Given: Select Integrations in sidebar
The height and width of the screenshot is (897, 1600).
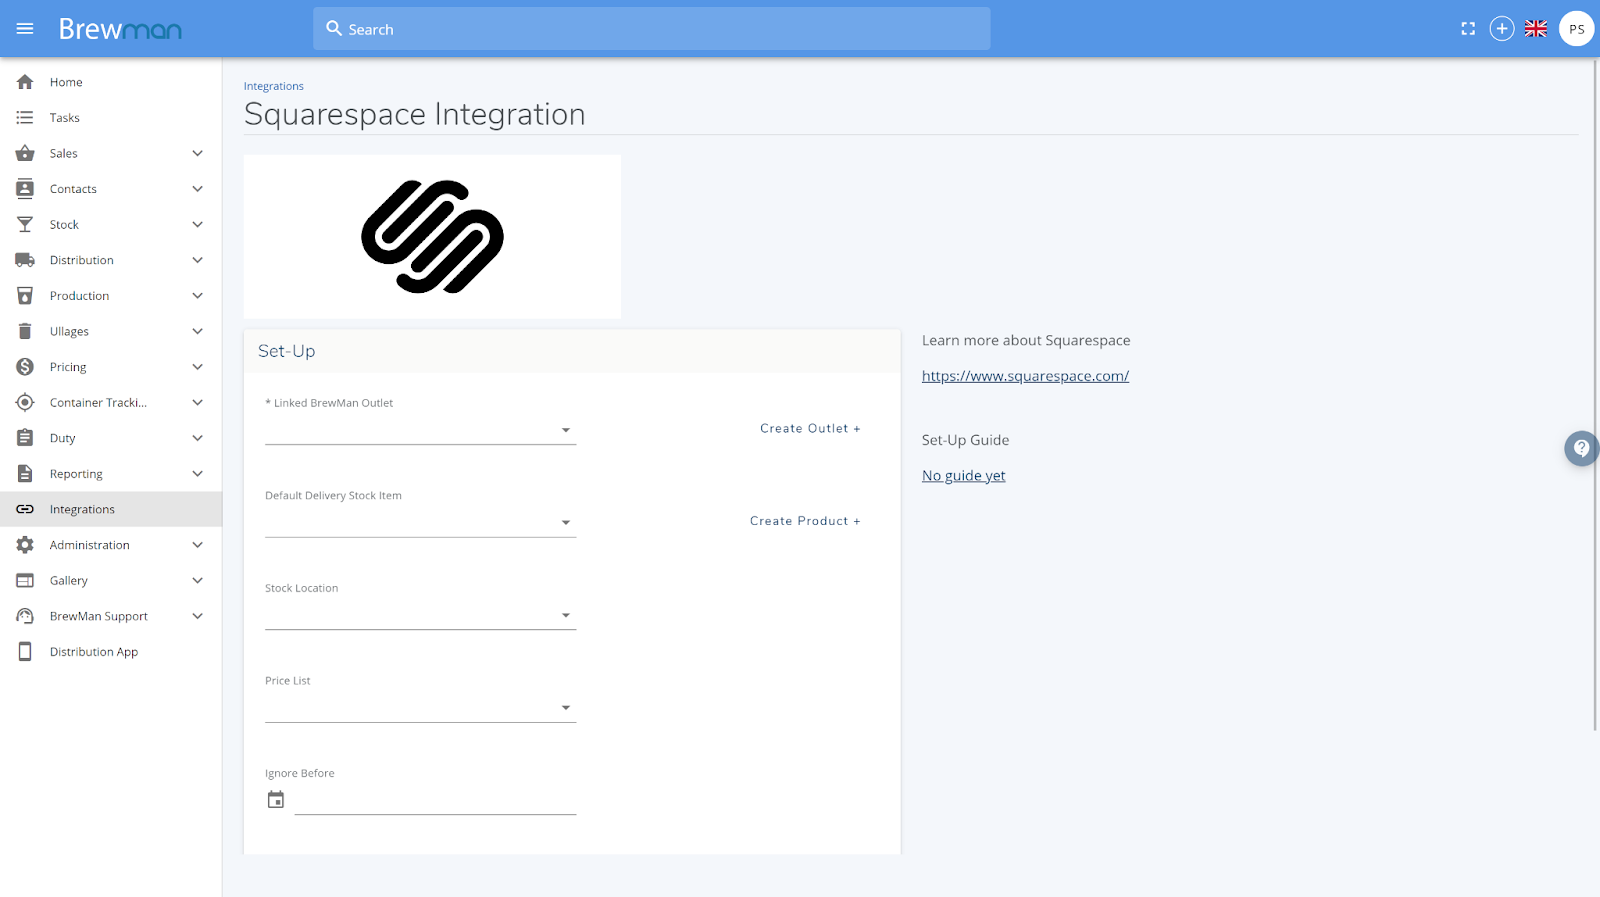Looking at the screenshot, I should point(111,509).
